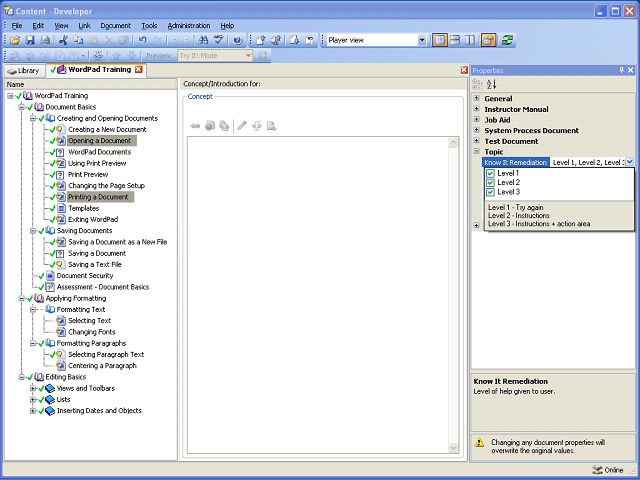Image resolution: width=640 pixels, height=480 pixels.
Task: Pin the Properties panel with pushpin icon
Action: coord(621,70)
